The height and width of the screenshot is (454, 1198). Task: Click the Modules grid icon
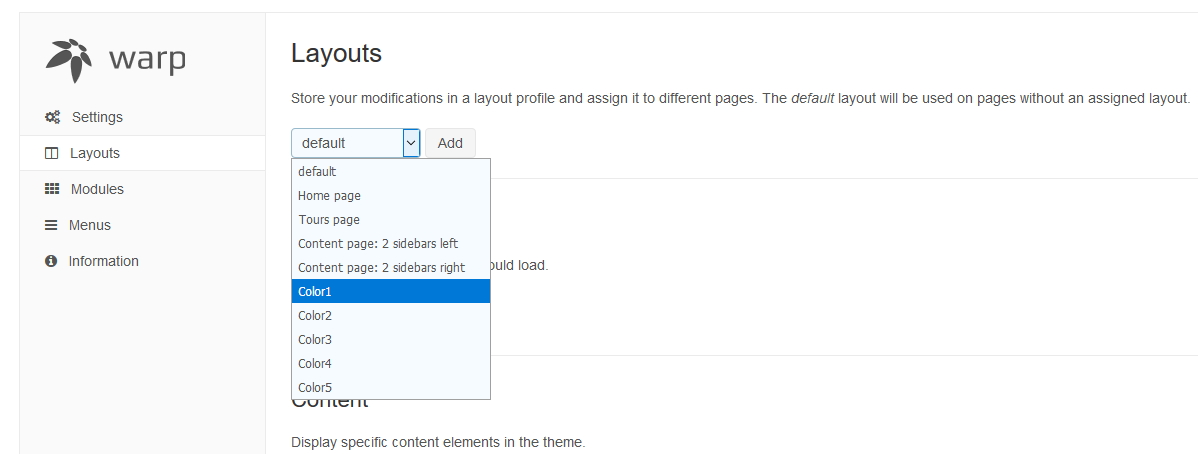[x=53, y=189]
